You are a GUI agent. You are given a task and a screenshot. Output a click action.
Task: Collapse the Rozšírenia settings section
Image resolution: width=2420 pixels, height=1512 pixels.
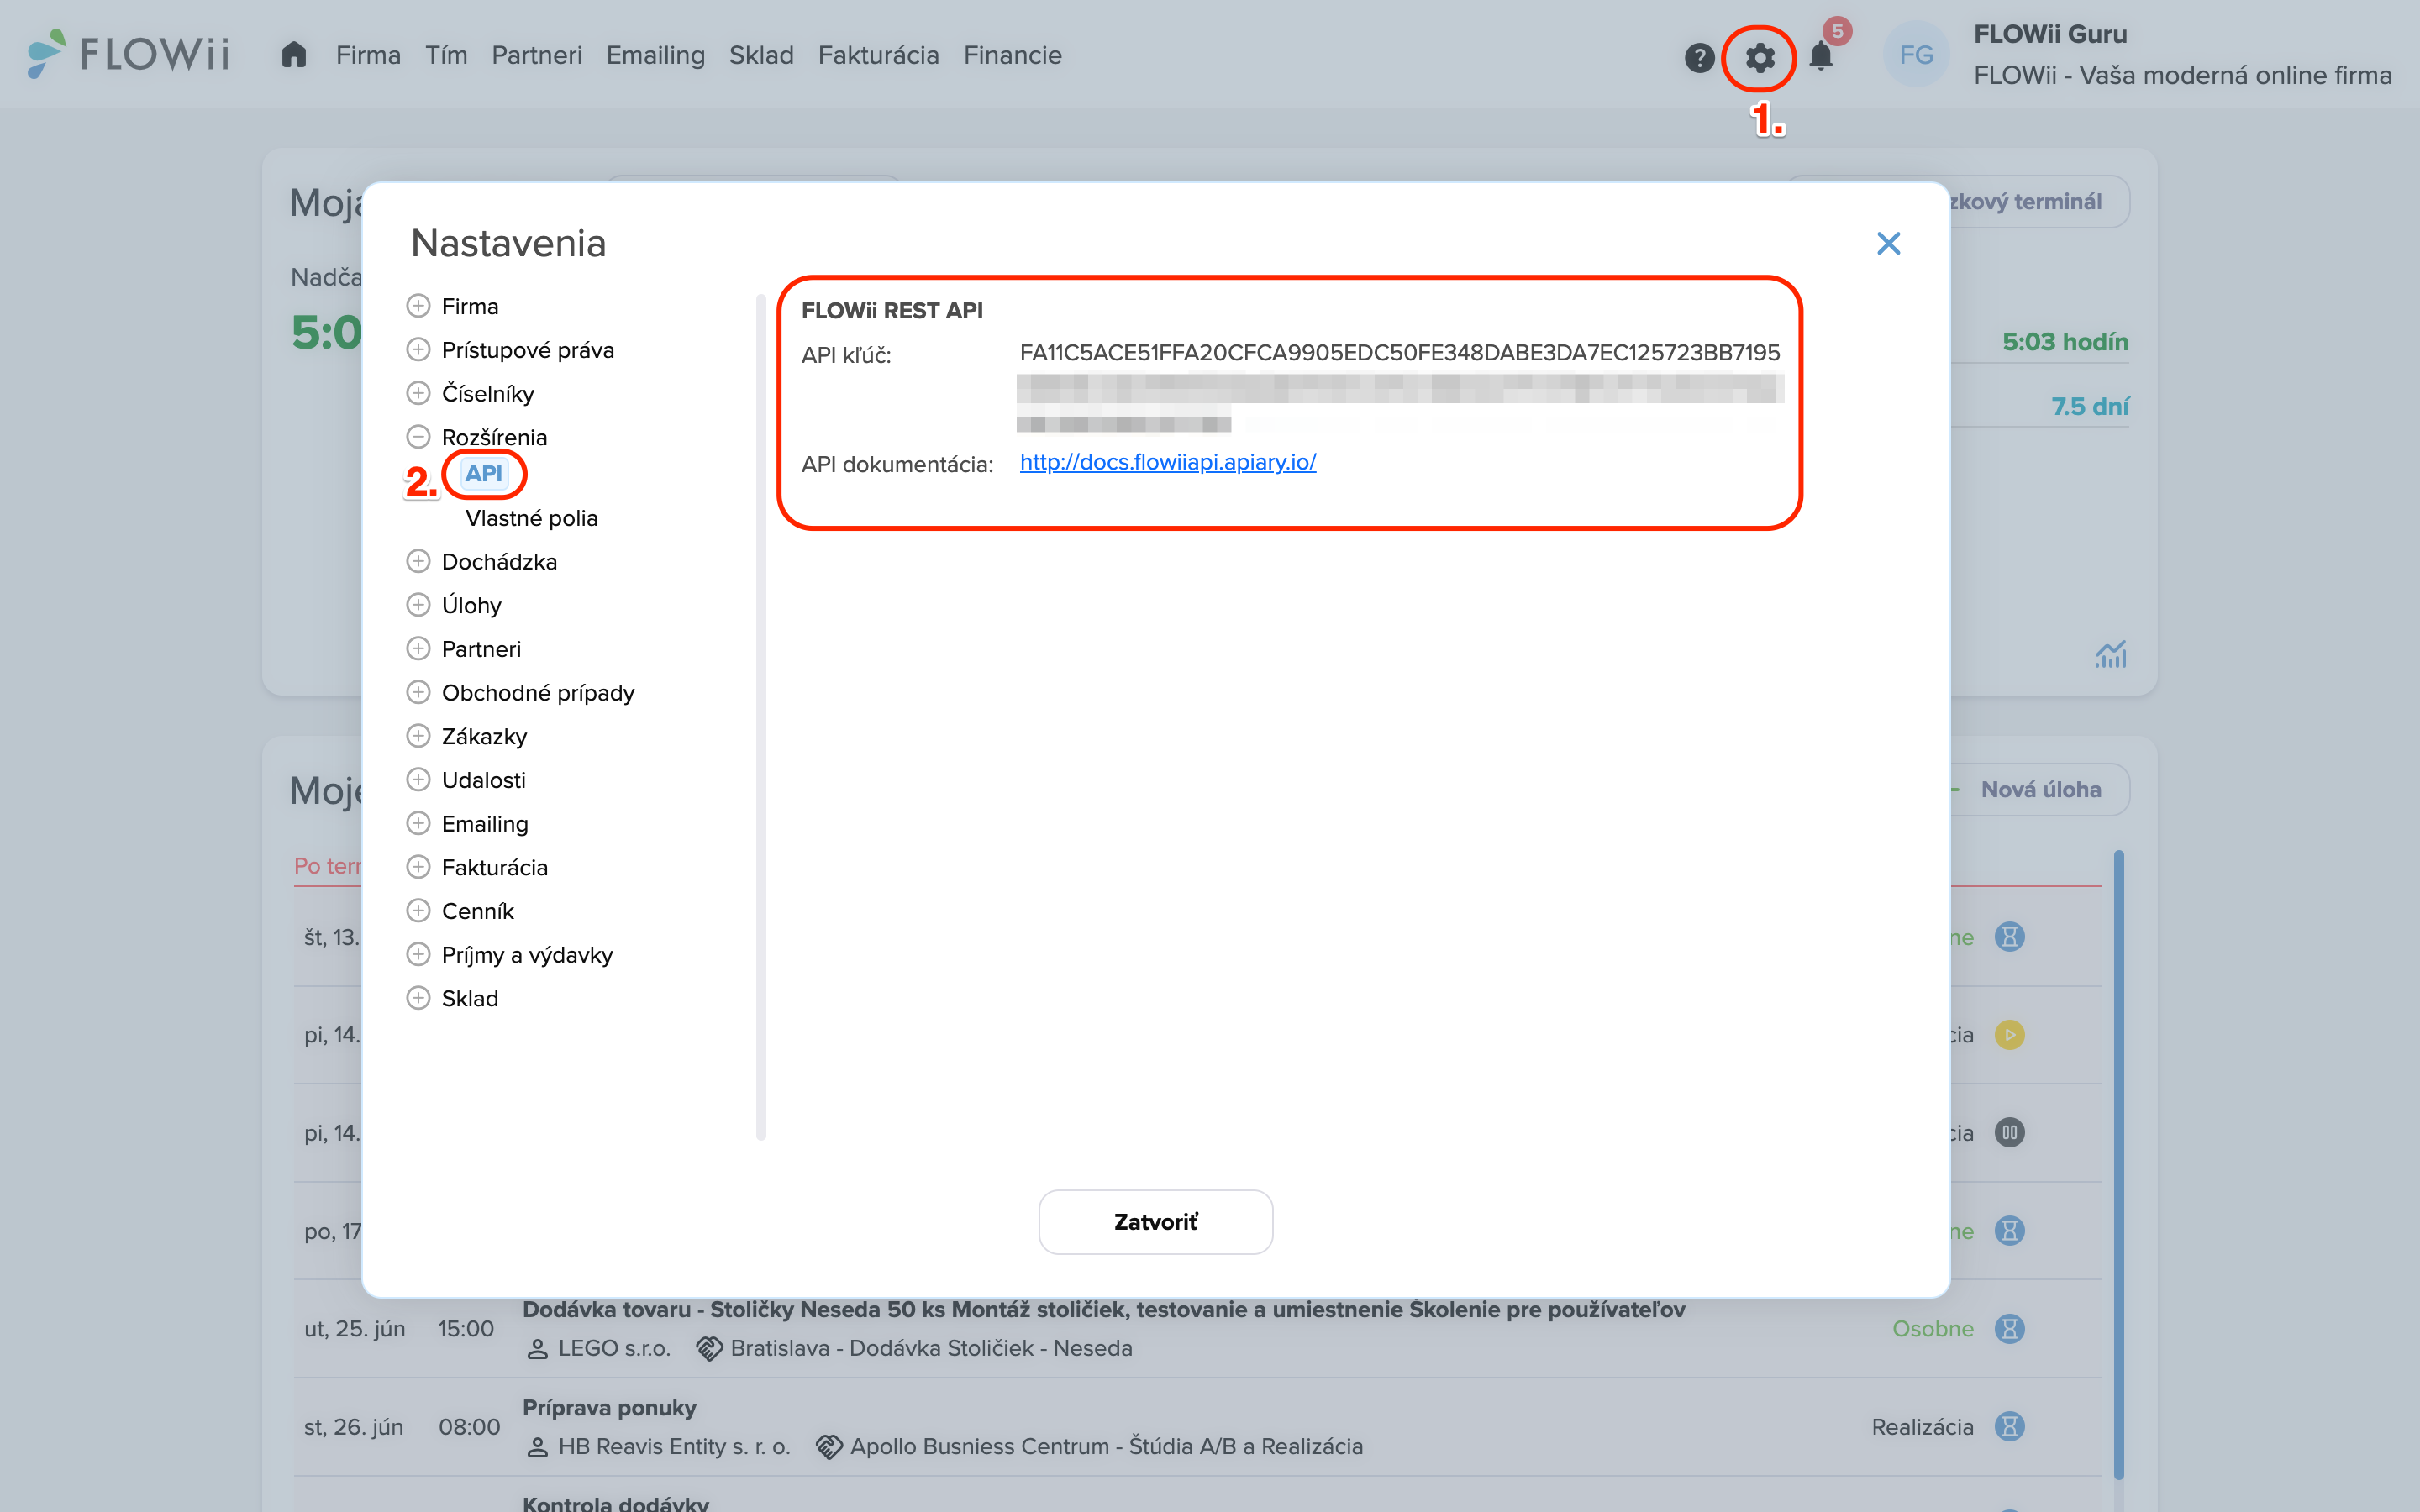[x=418, y=437]
